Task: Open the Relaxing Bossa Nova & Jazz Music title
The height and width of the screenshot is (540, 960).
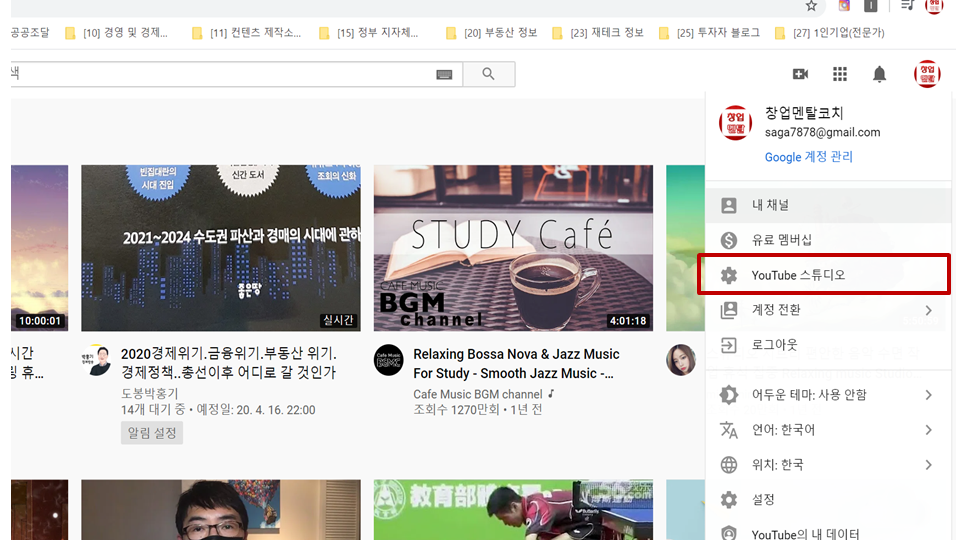Action: (516, 364)
